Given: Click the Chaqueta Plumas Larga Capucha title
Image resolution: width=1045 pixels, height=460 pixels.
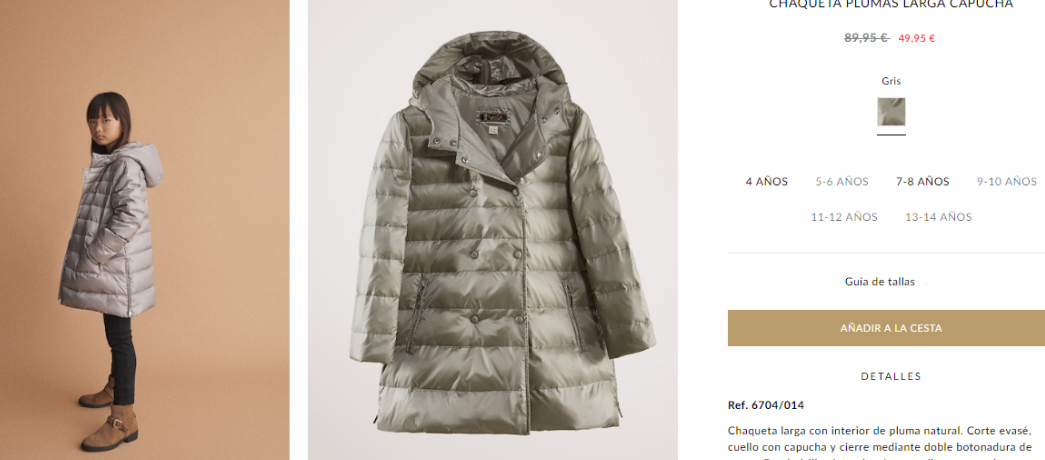Looking at the screenshot, I should (x=891, y=4).
